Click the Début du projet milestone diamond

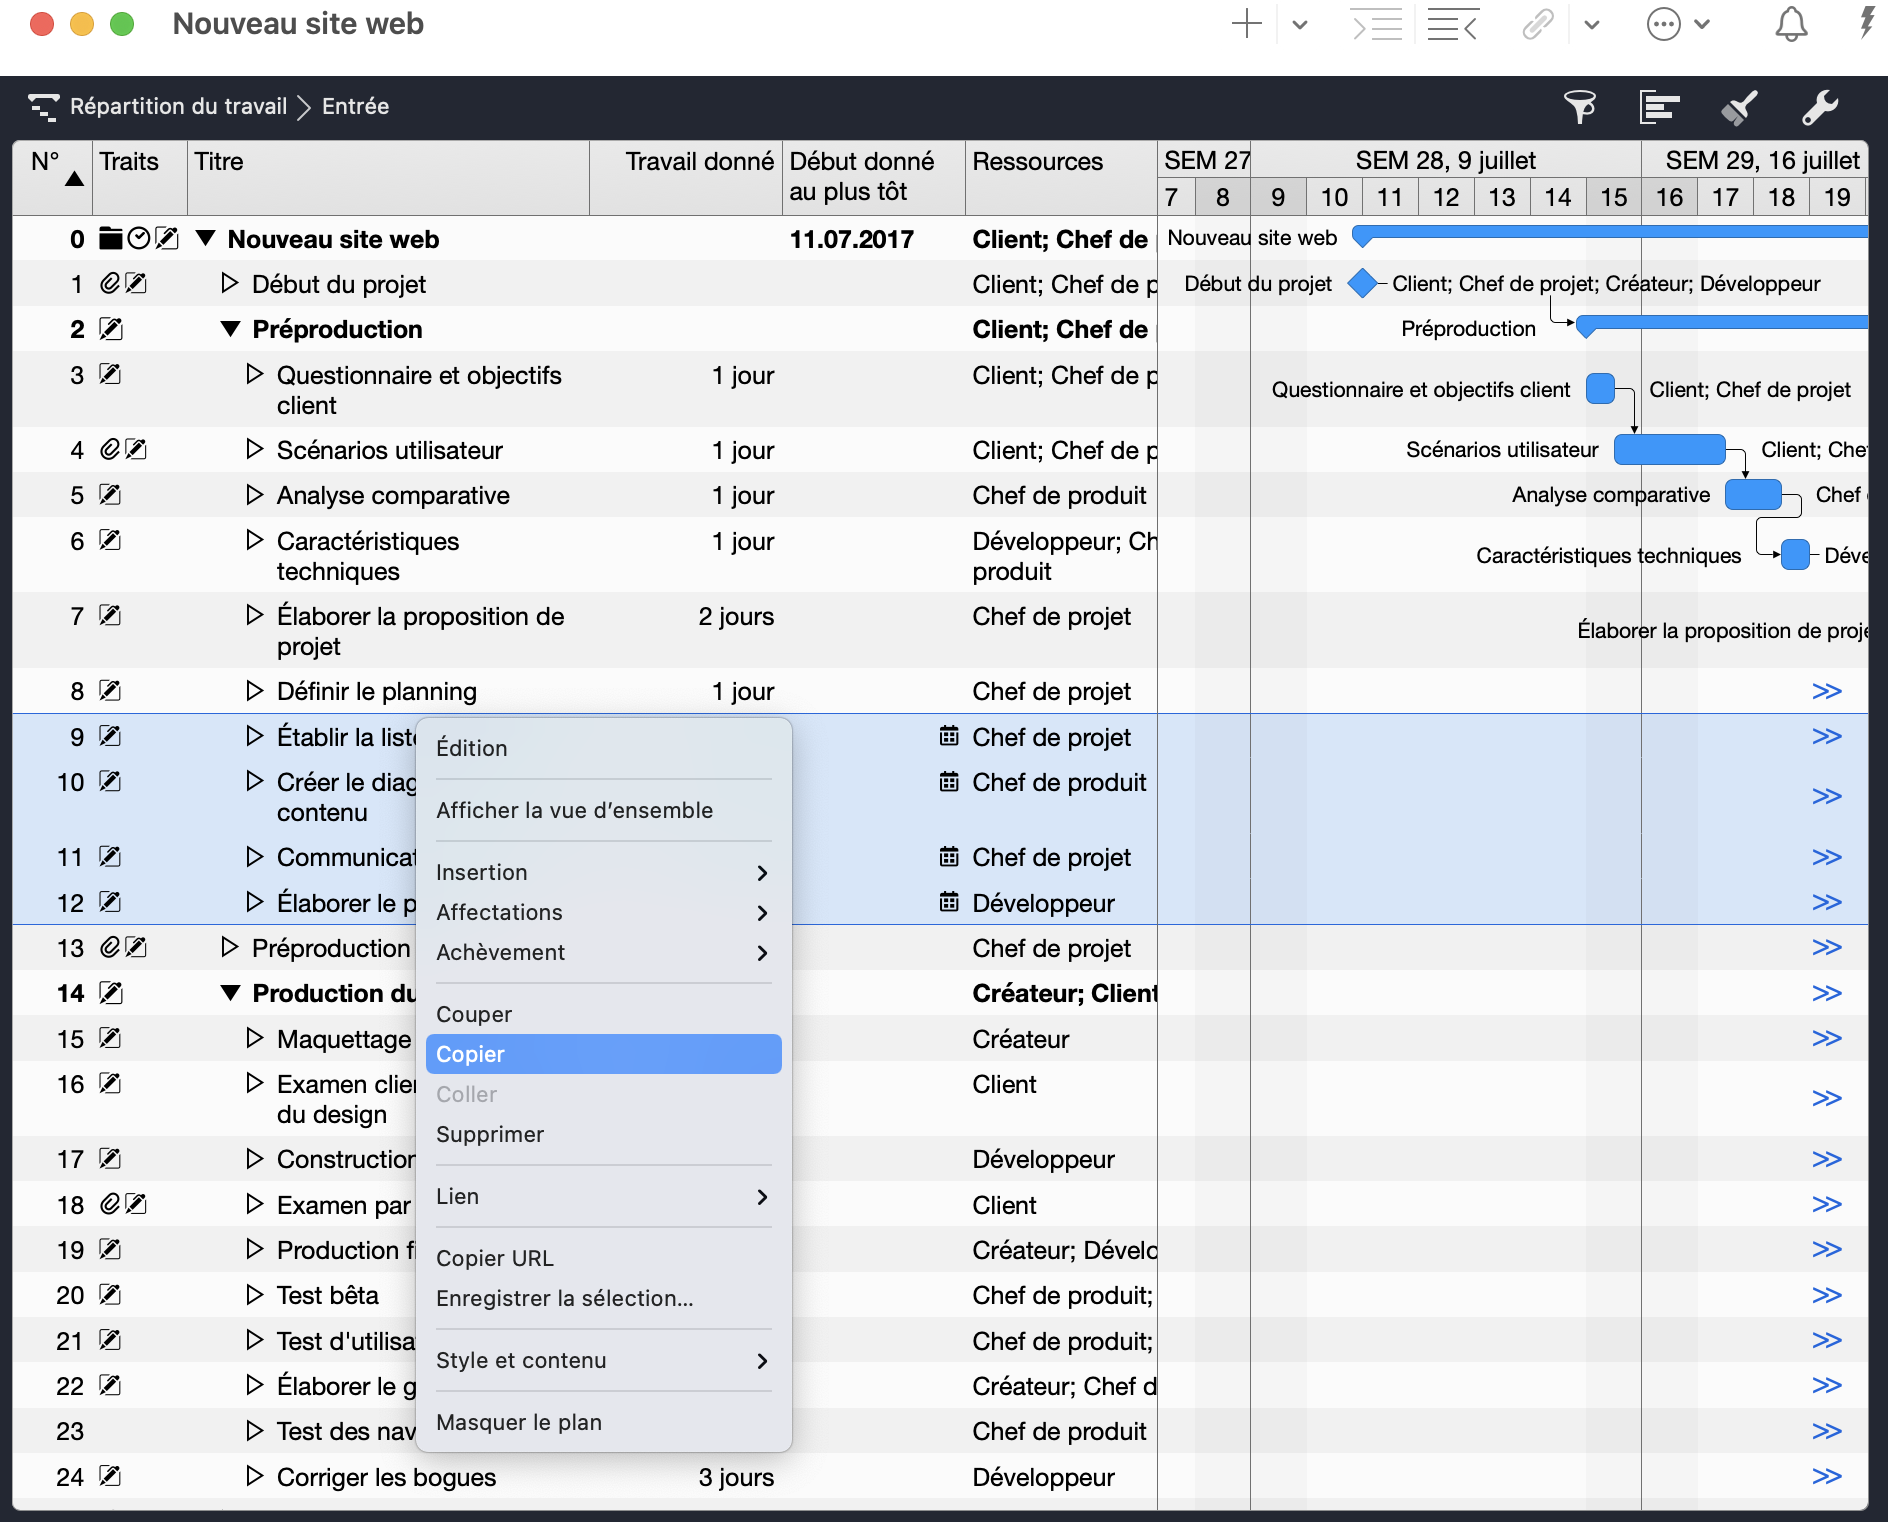[x=1362, y=284]
